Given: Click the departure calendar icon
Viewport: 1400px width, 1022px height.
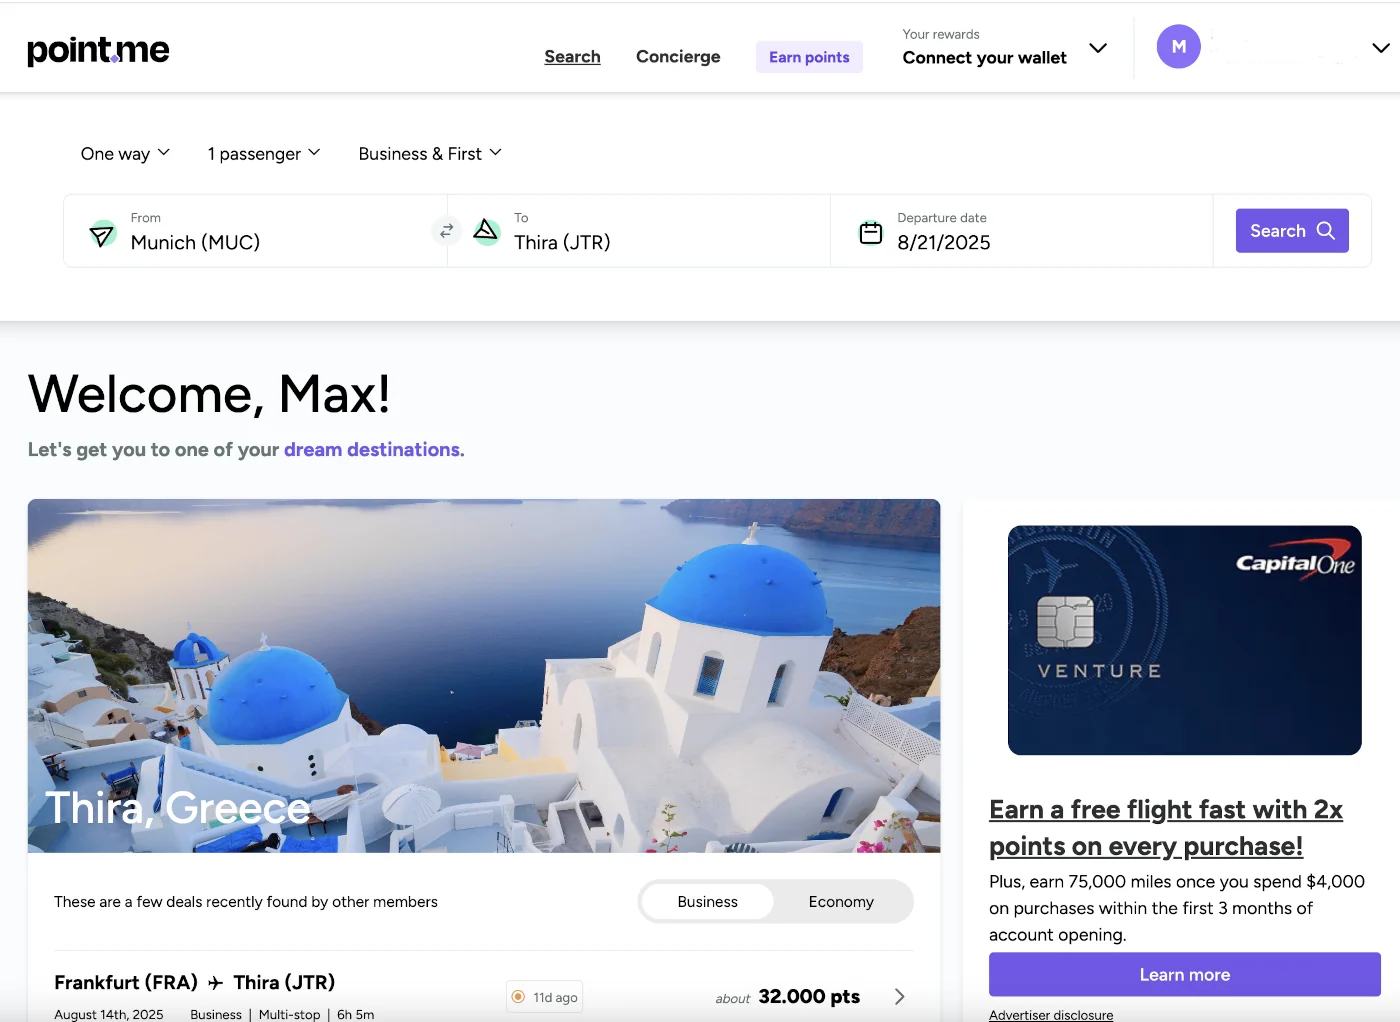Looking at the screenshot, I should click(x=871, y=232).
